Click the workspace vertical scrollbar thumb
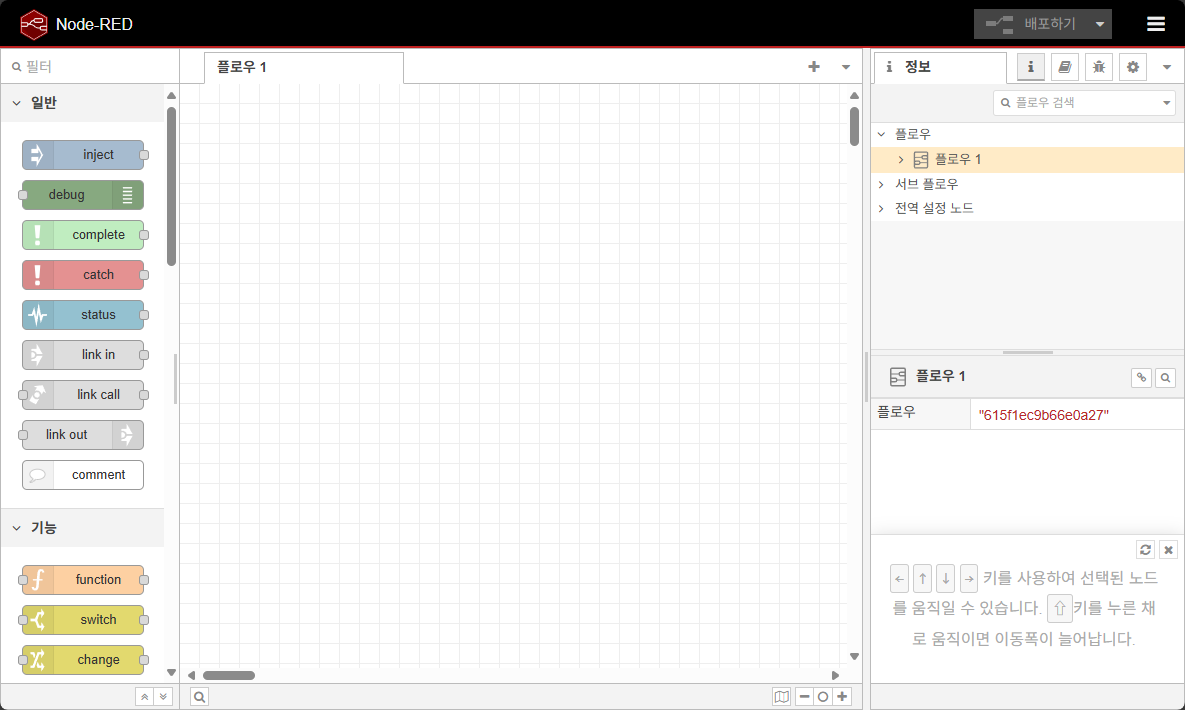Image resolution: width=1185 pixels, height=710 pixels. pyautogui.click(x=854, y=126)
